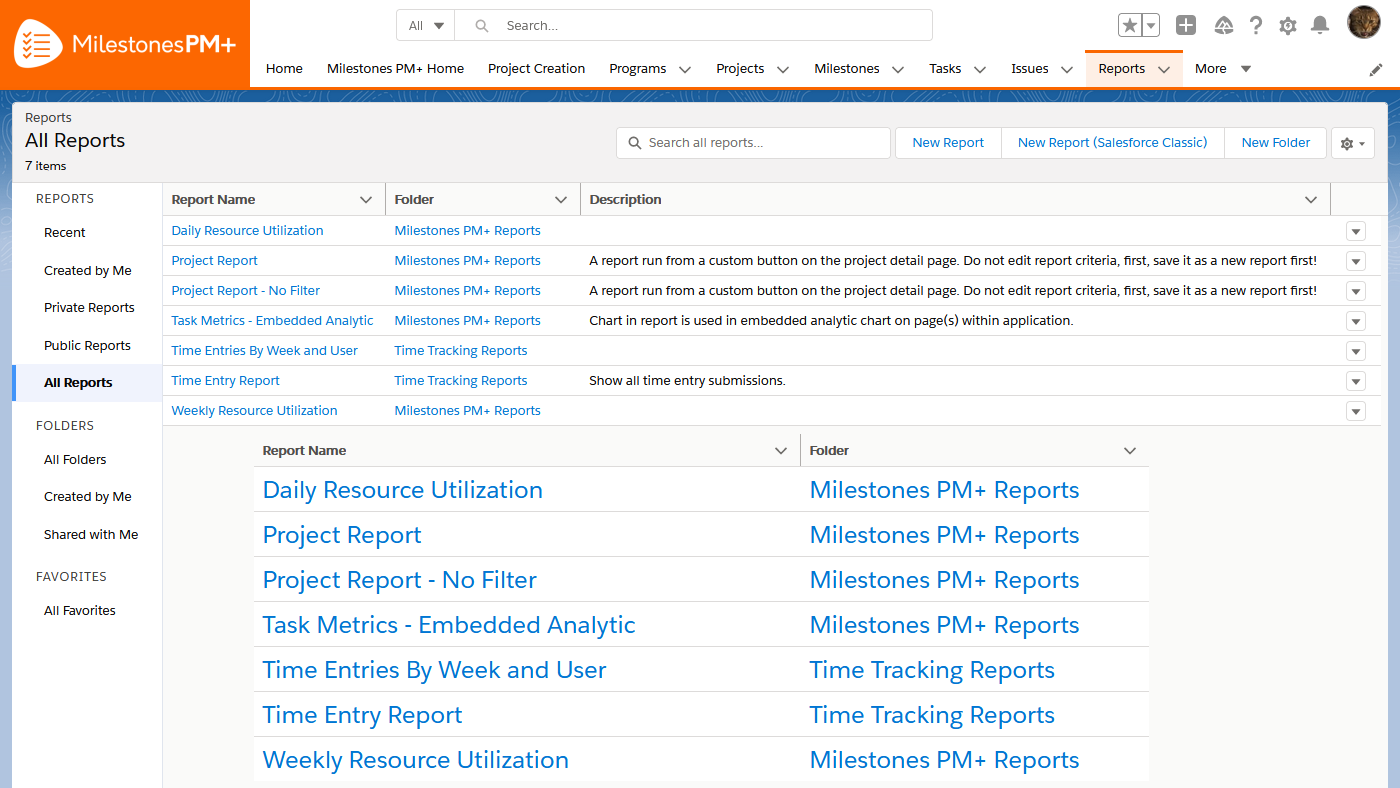Open Report Name column menu in enlarged table
Image resolution: width=1400 pixels, height=788 pixels.
point(781,451)
